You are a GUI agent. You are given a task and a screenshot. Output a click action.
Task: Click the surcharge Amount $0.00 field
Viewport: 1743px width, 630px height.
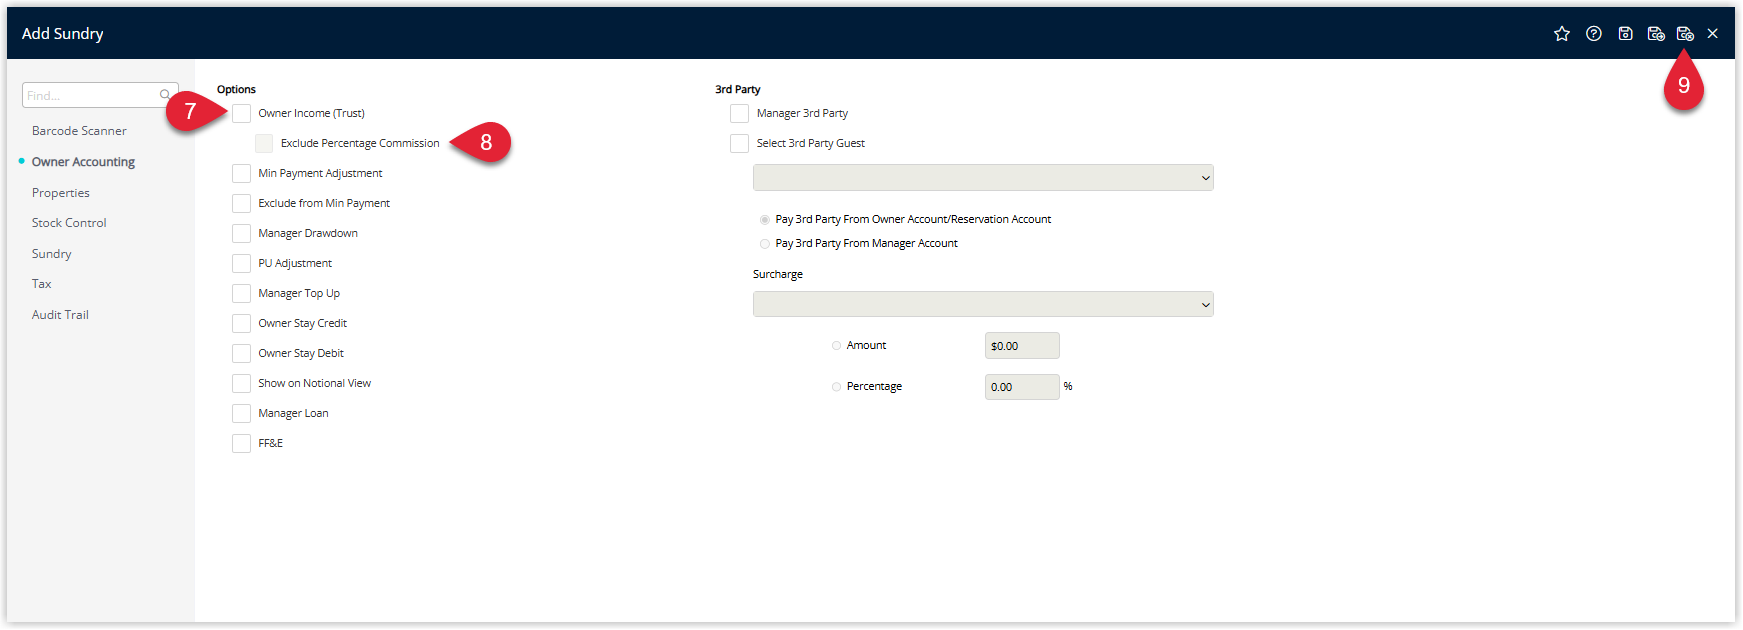coord(1022,345)
